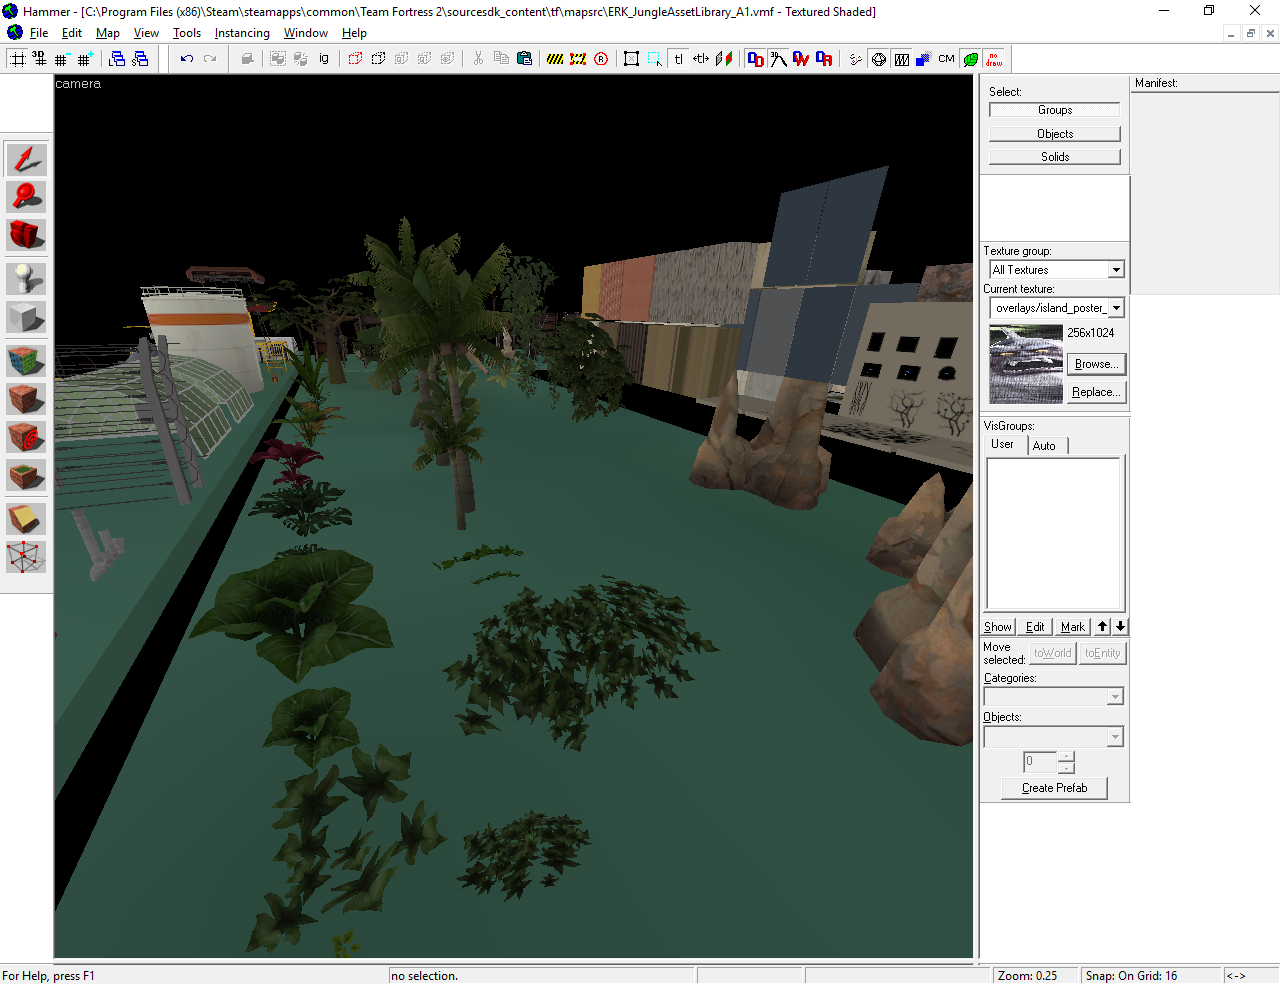Toggle the yellow-black Cordon state icon
Image resolution: width=1280 pixels, height=984 pixels.
[x=555, y=59]
